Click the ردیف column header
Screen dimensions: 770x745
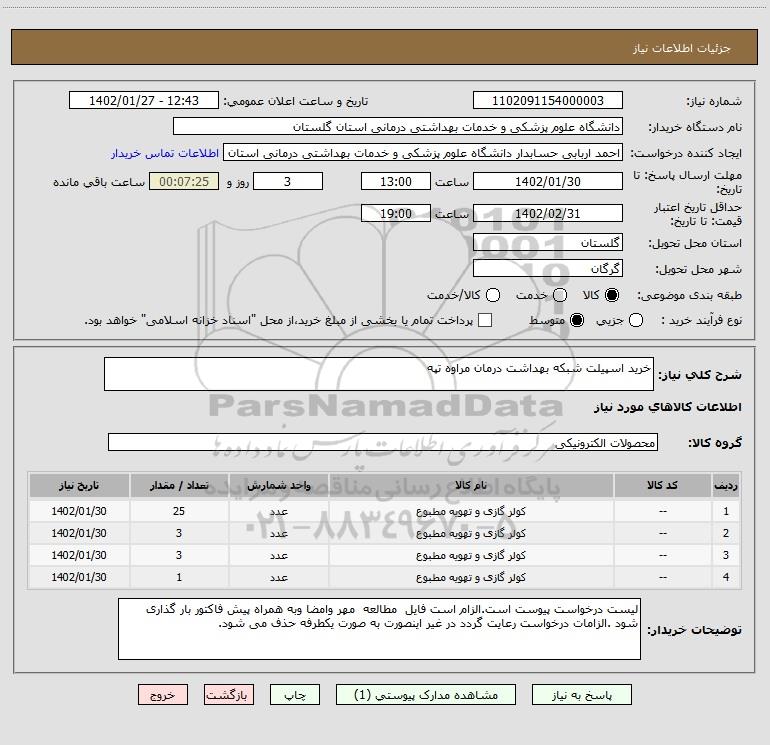(x=726, y=485)
